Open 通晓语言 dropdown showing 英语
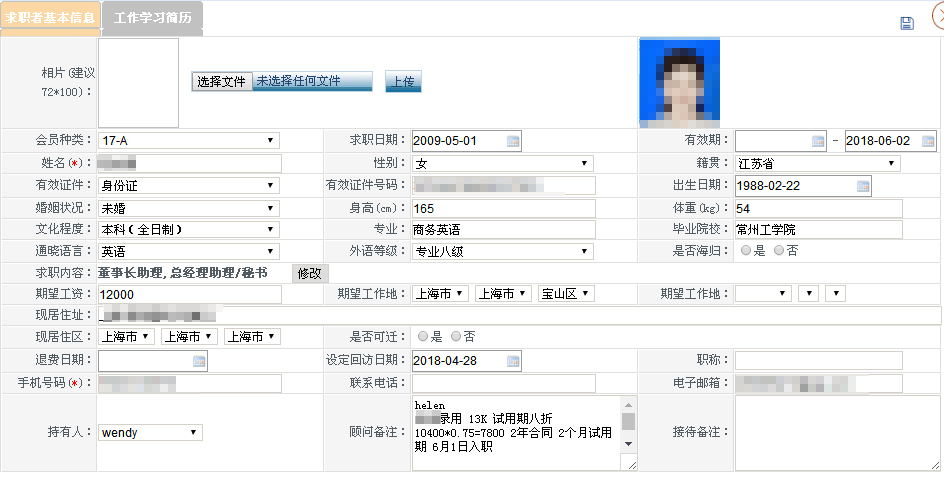Screen dimensions: 944x477 (x=189, y=251)
